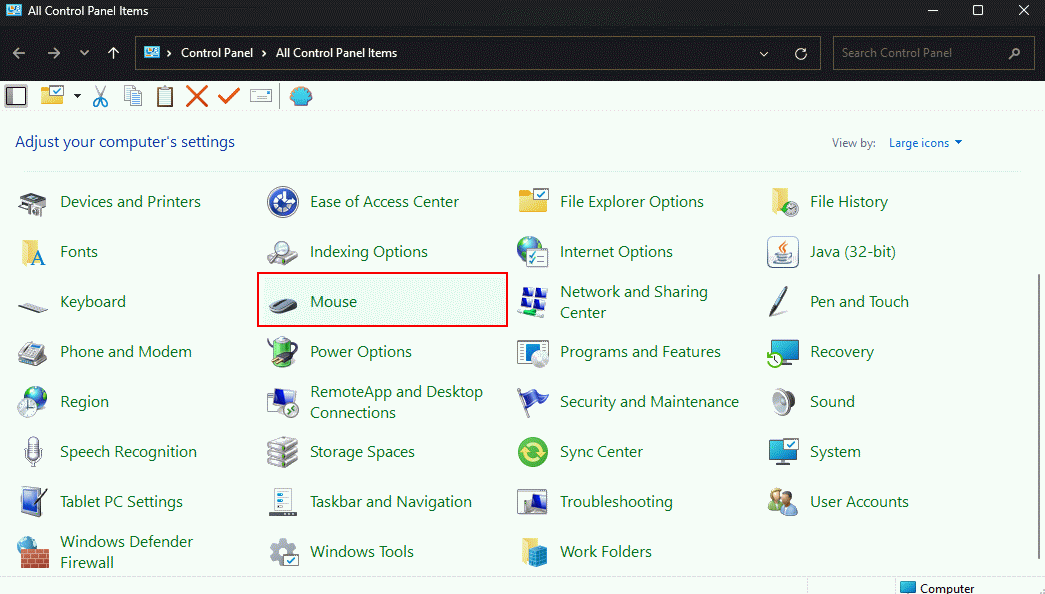
Task: Expand the folder options dropdown arrow
Action: pos(77,96)
